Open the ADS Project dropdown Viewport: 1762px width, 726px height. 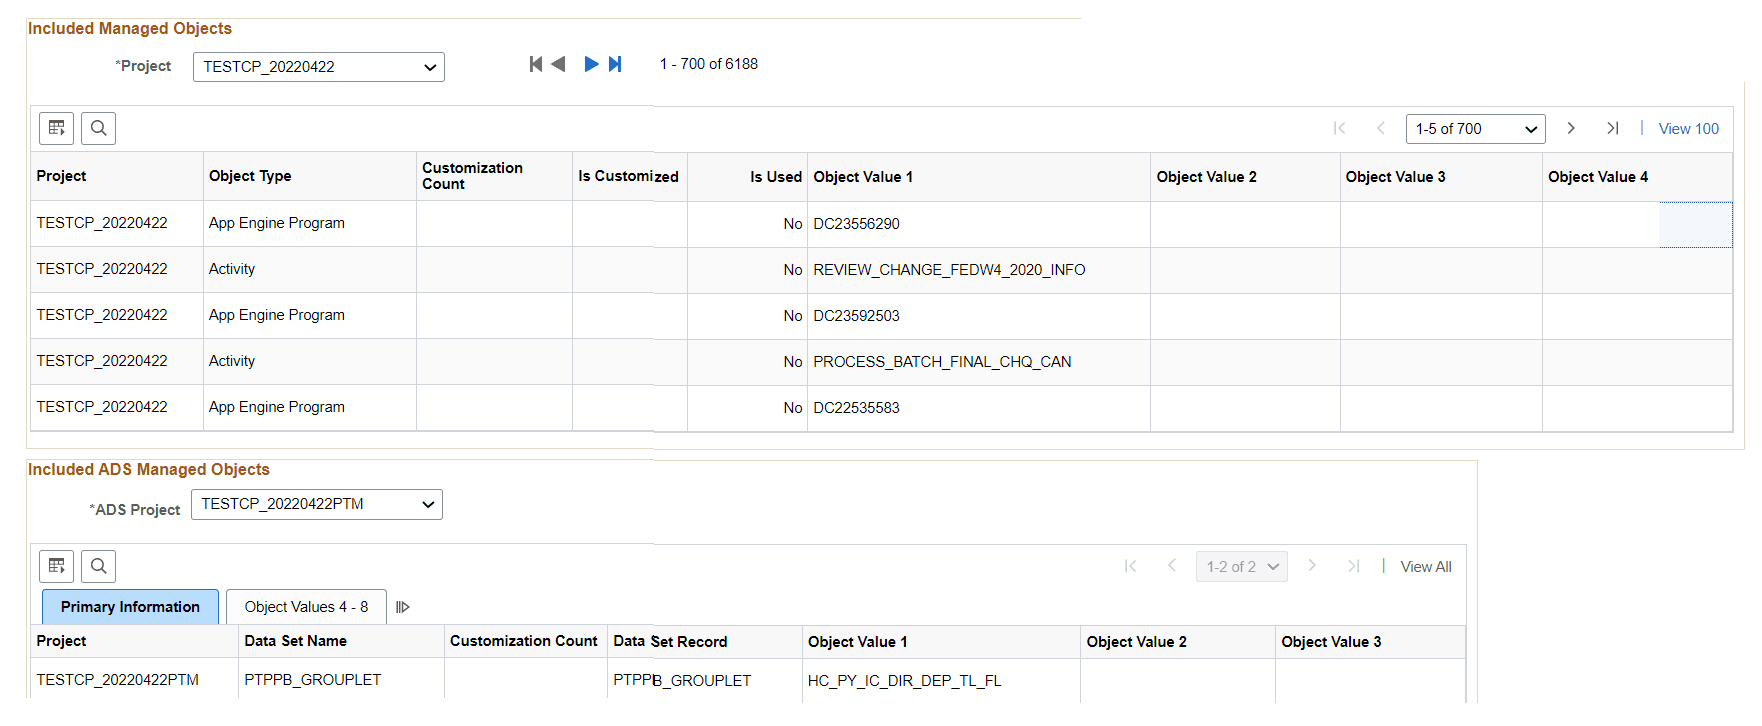click(317, 504)
